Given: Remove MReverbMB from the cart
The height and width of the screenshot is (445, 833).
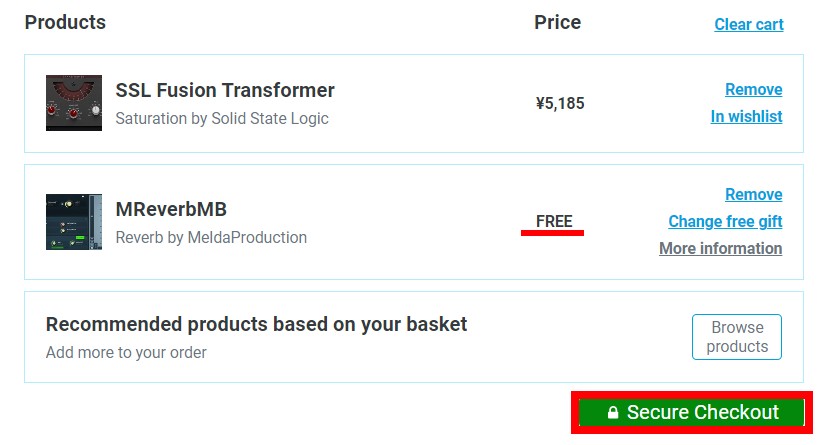Looking at the screenshot, I should pyautogui.click(x=753, y=195).
